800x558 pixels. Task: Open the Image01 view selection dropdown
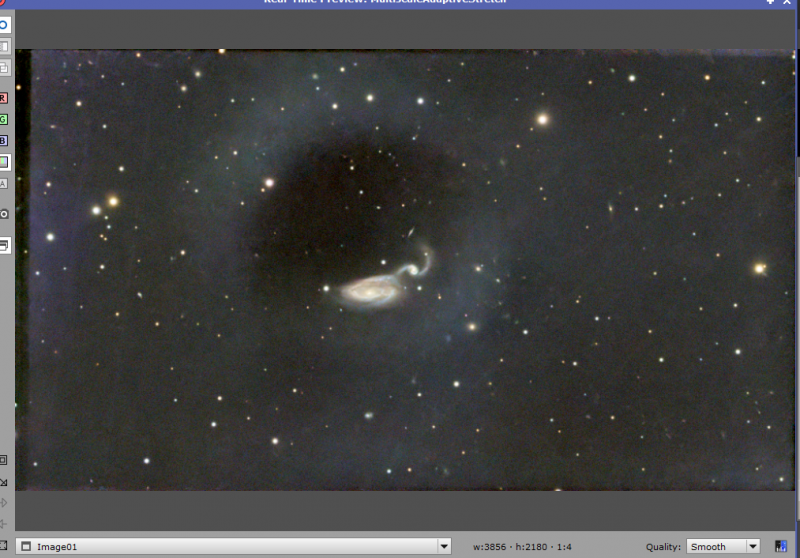coord(234,546)
